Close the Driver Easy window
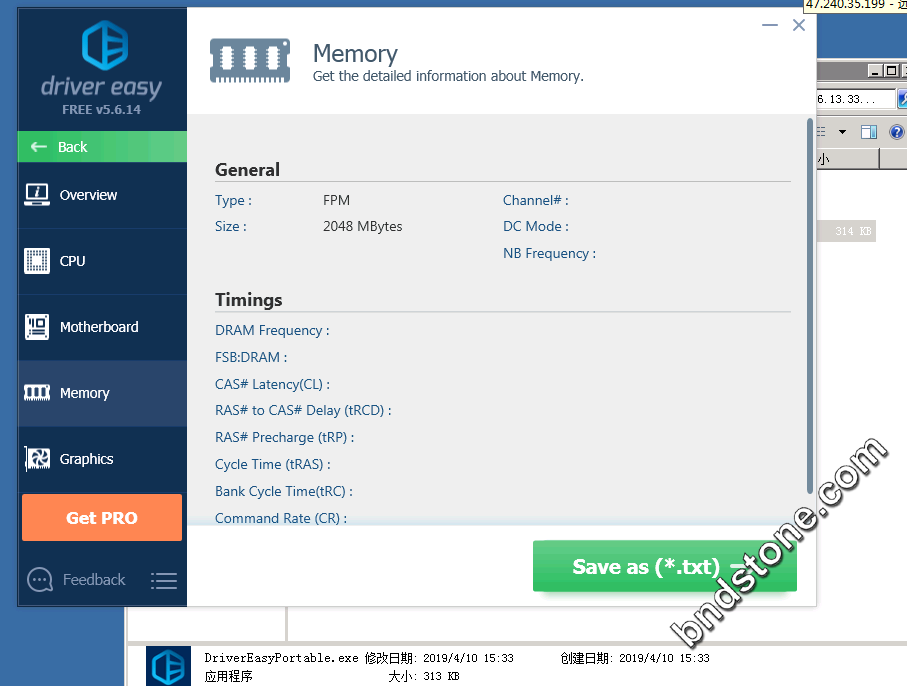 [x=799, y=26]
